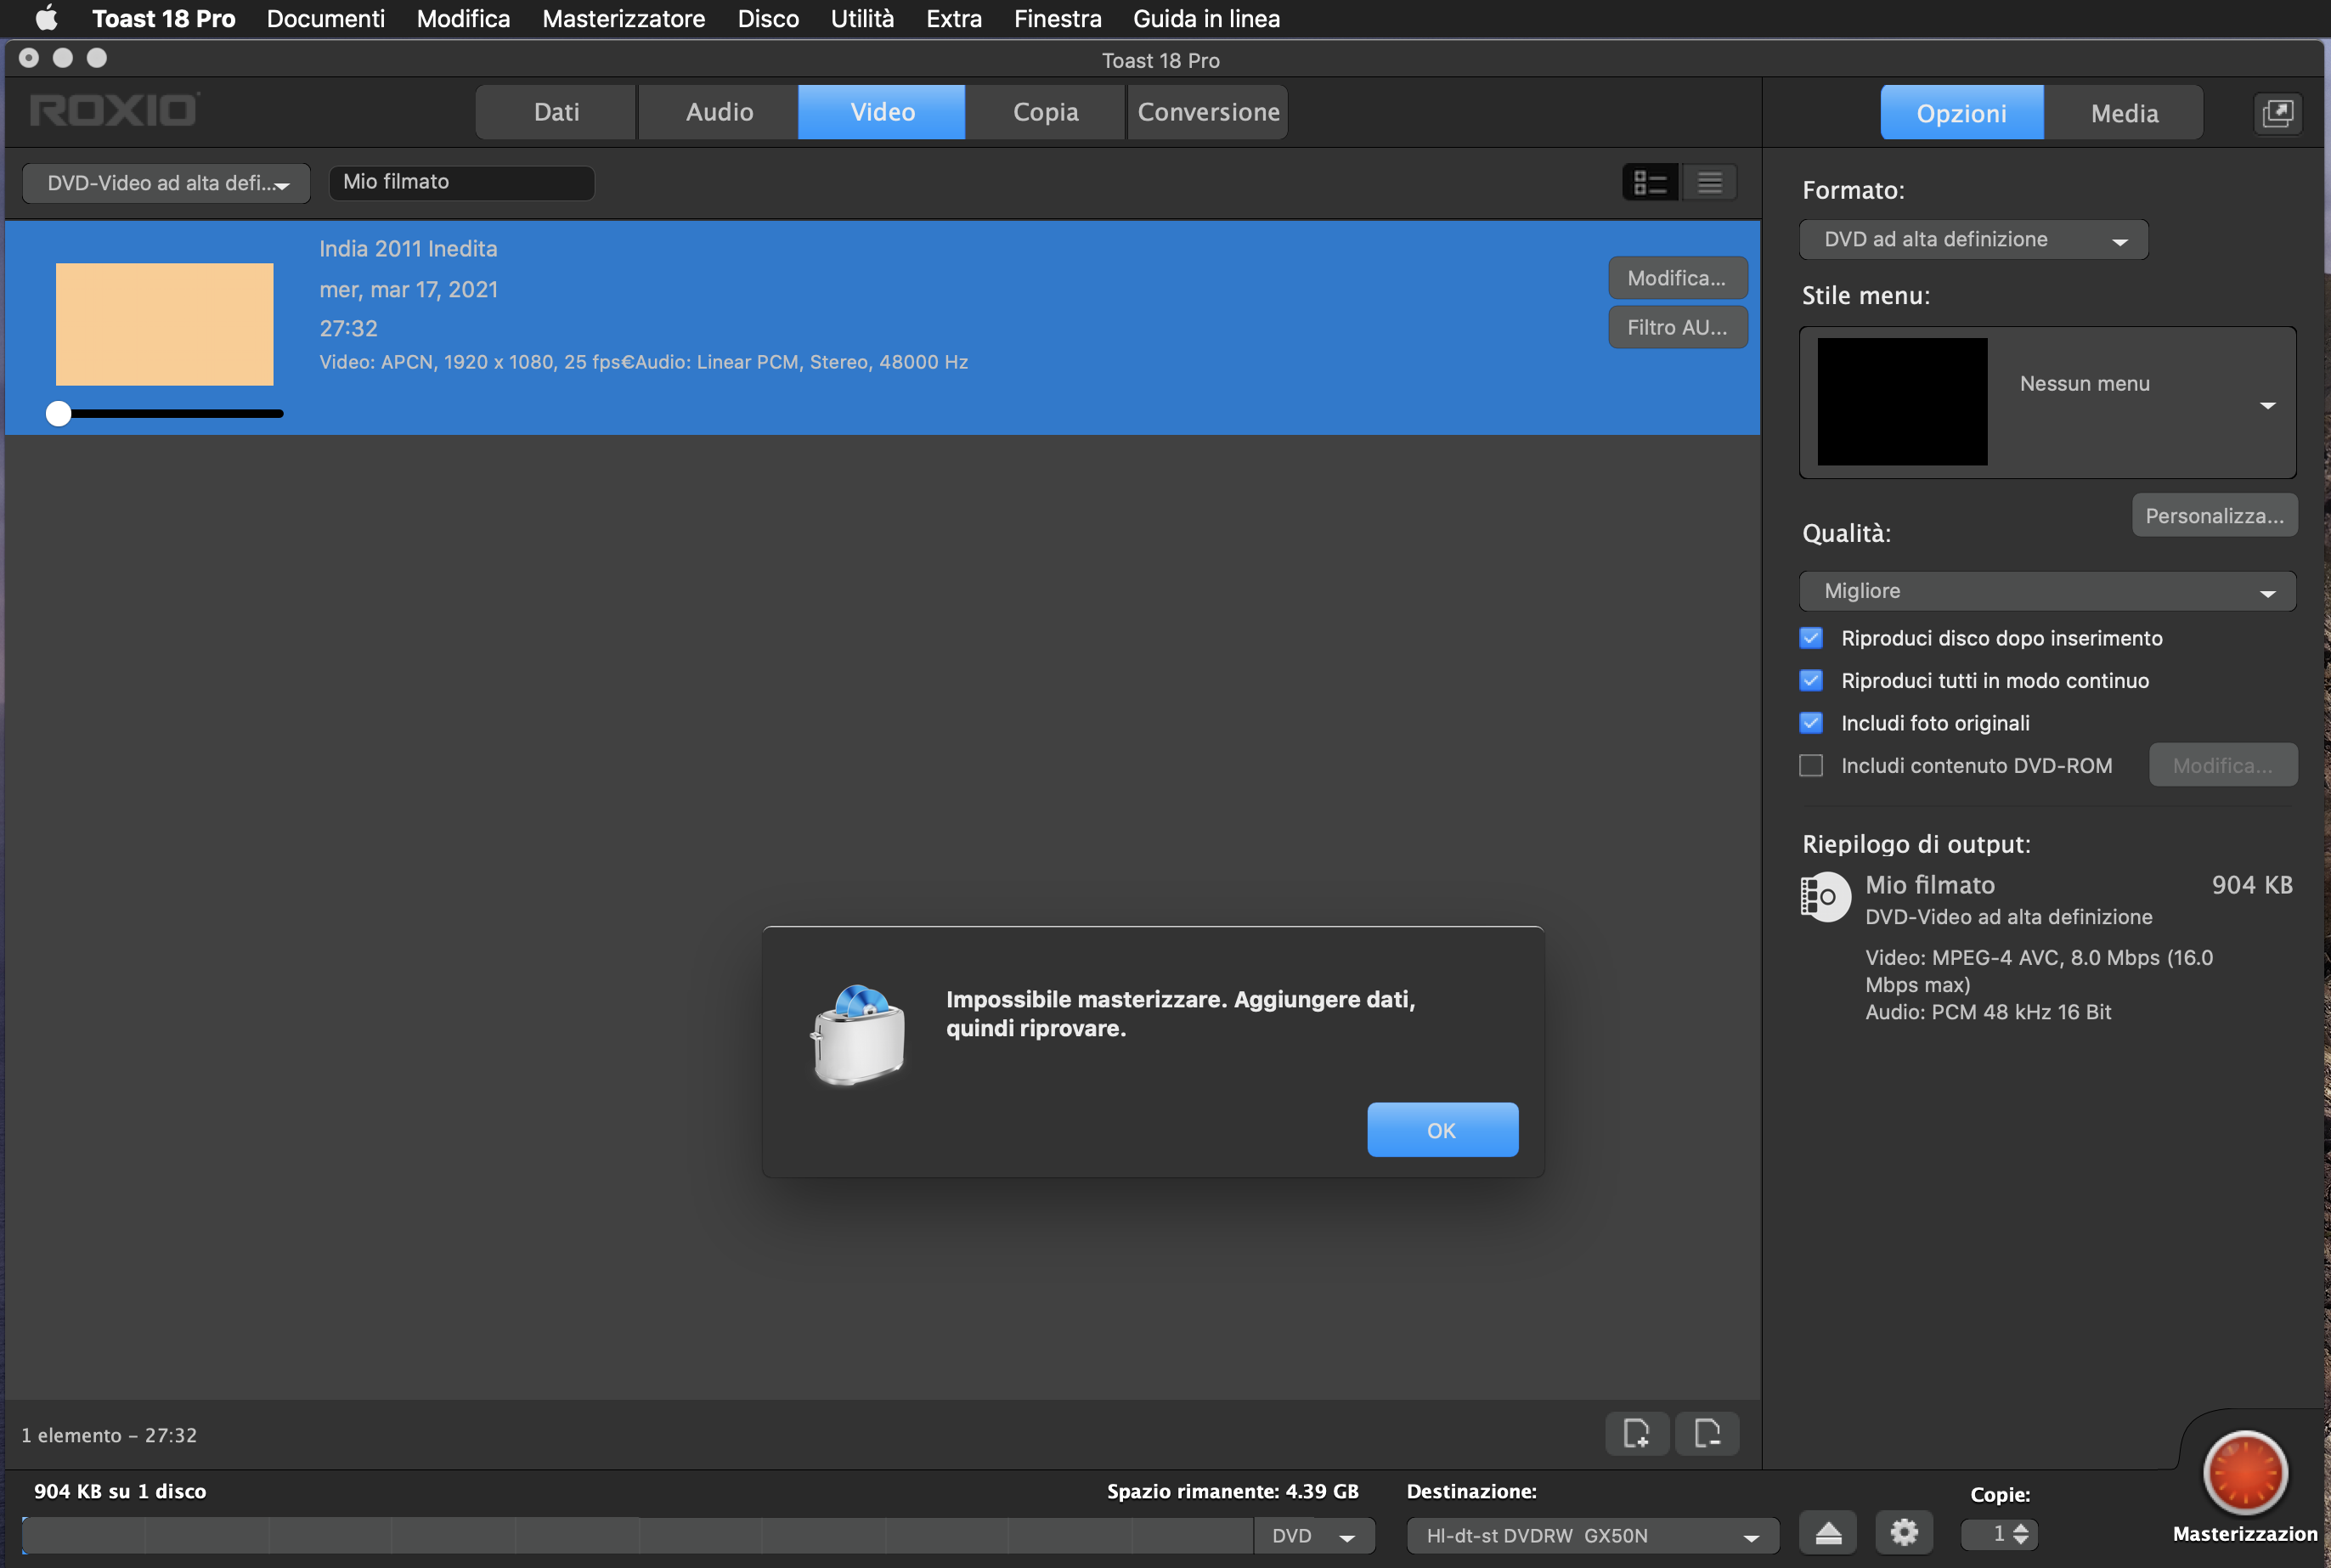This screenshot has height=1568, width=2331.
Task: Click the Filtro AU... button
Action: tap(1677, 327)
